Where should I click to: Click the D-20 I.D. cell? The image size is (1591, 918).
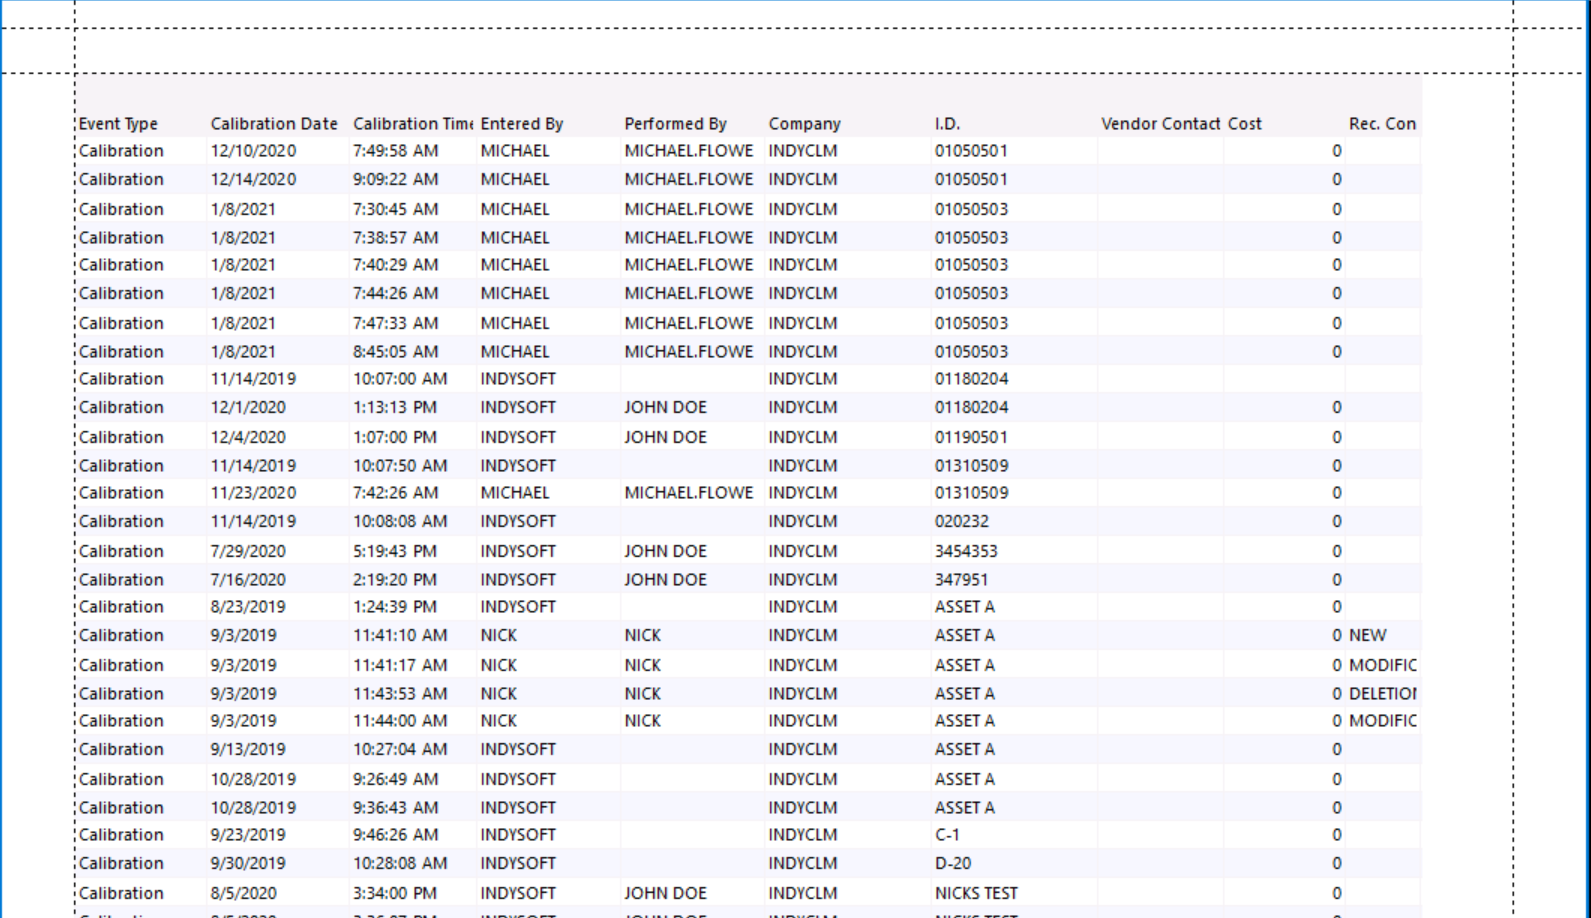click(x=952, y=864)
